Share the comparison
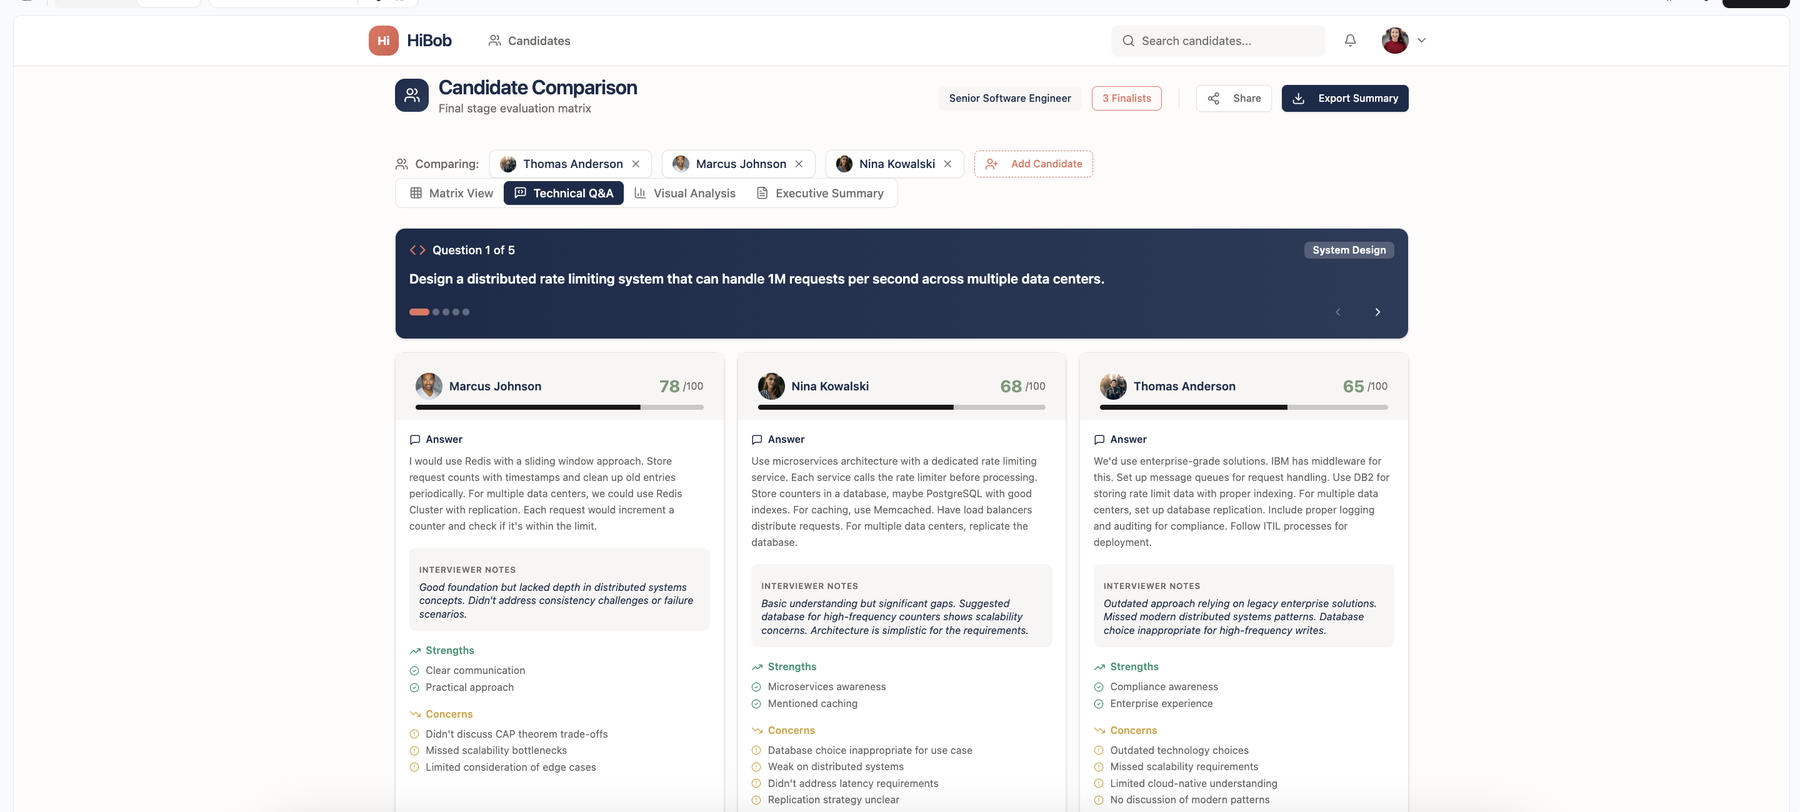Screen dimensions: 1800x812 point(1234,98)
